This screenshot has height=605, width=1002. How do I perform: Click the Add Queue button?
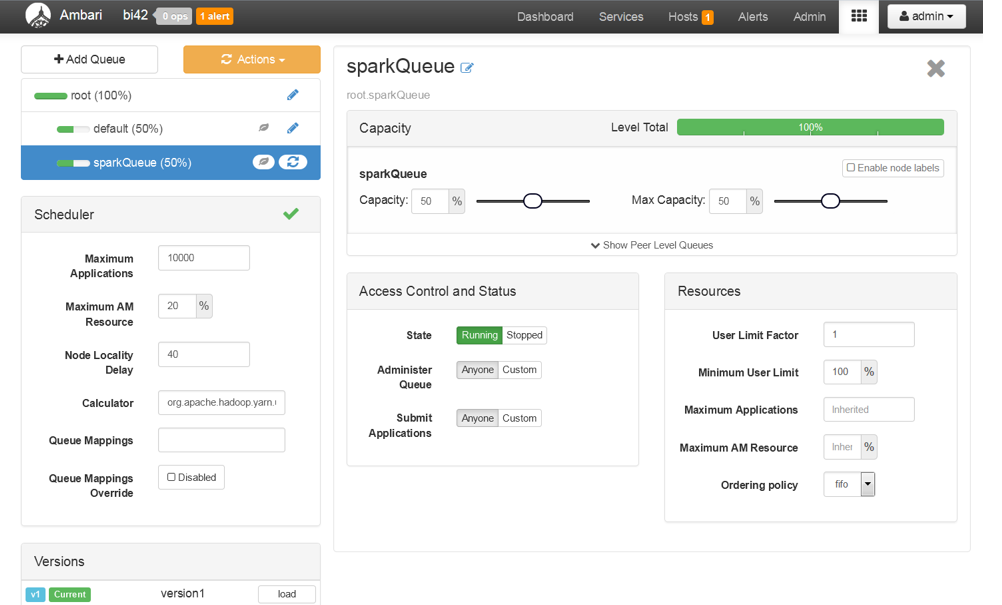click(89, 59)
